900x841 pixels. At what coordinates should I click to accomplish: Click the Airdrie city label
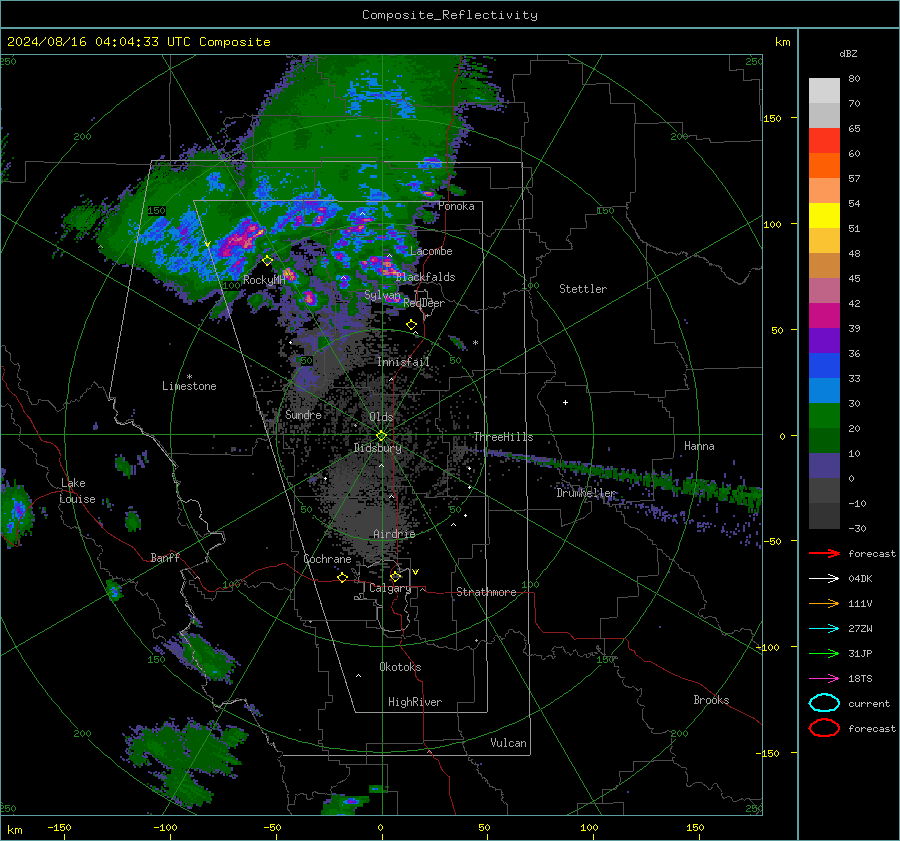(394, 534)
